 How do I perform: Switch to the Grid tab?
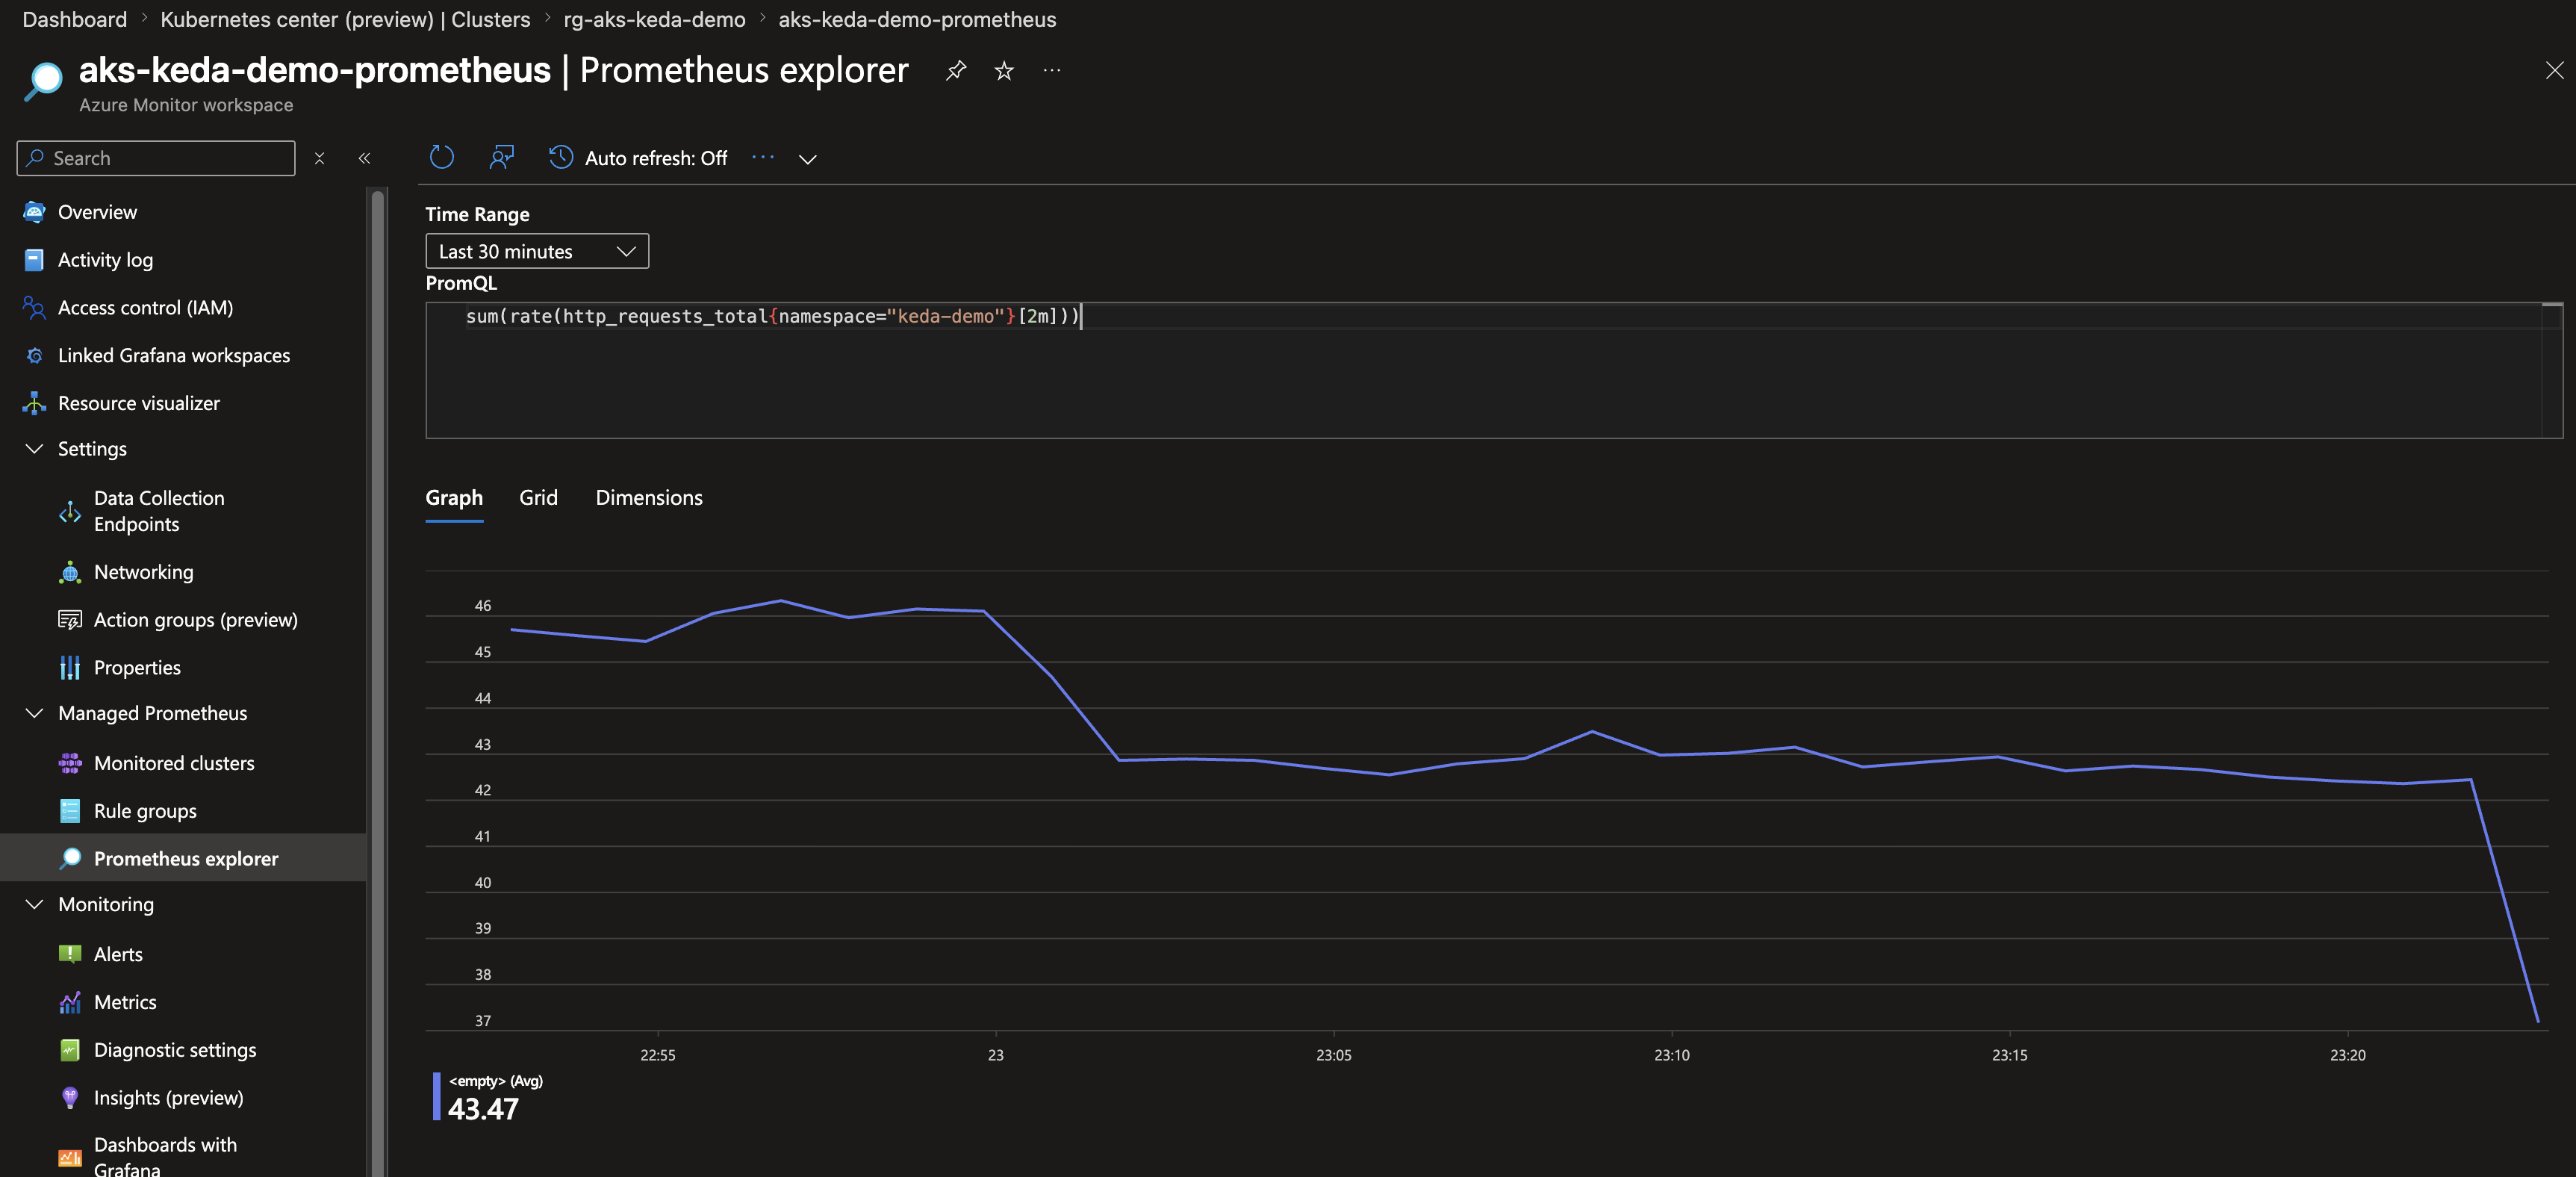[538, 498]
